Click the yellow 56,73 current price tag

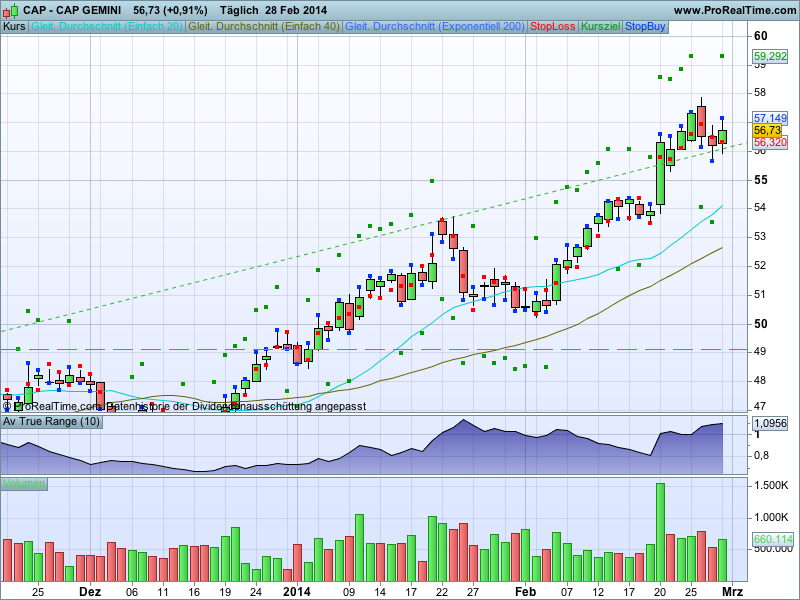pyautogui.click(x=767, y=131)
